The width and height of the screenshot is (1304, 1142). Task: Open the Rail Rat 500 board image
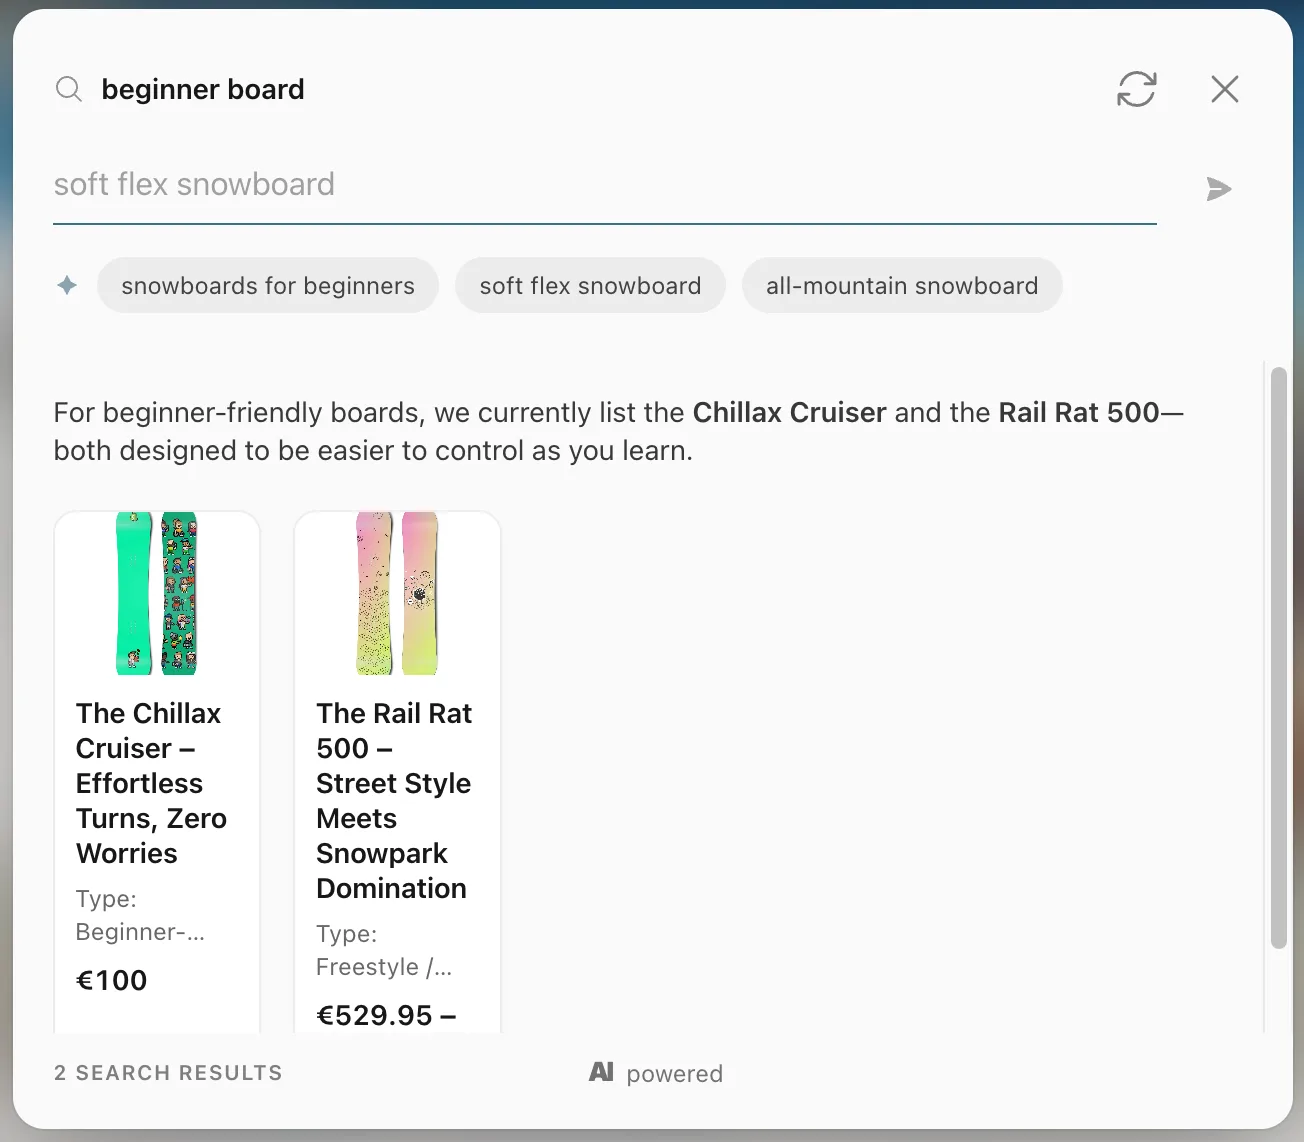click(397, 593)
